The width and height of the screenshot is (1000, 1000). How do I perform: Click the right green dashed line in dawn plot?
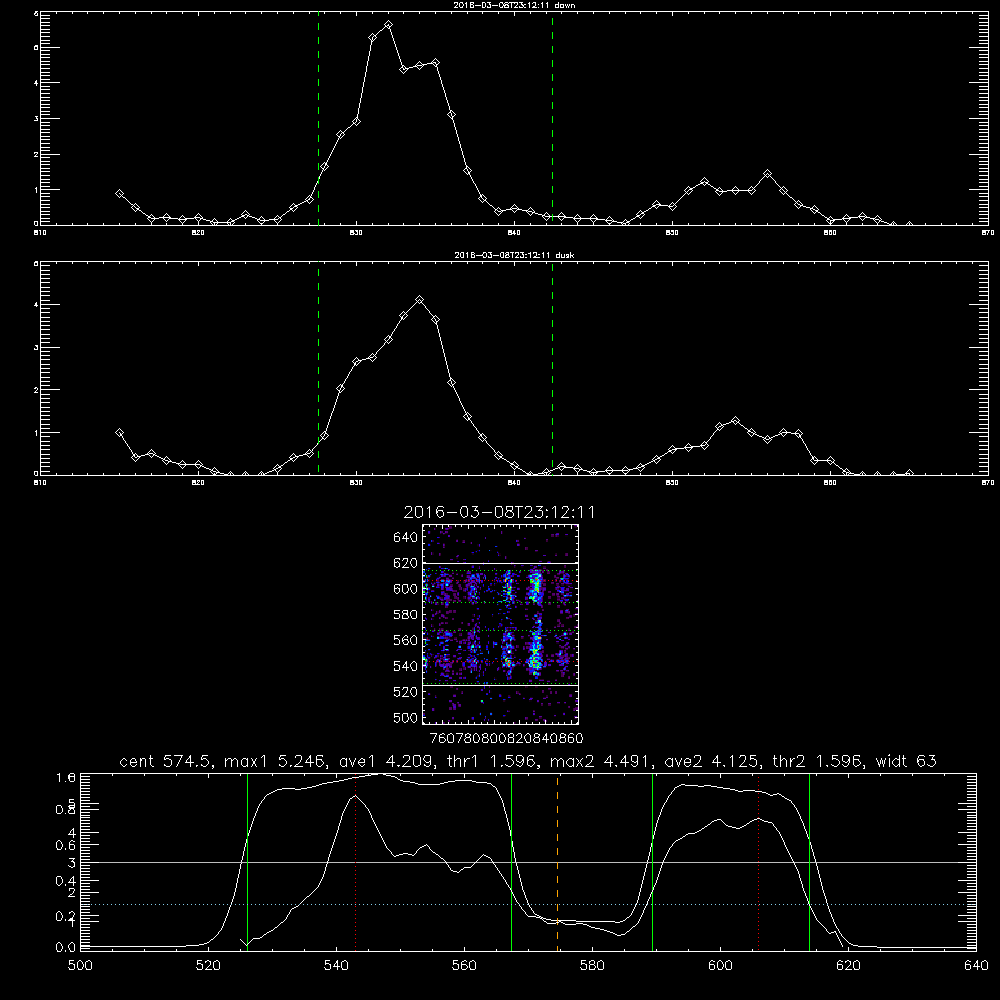552,118
